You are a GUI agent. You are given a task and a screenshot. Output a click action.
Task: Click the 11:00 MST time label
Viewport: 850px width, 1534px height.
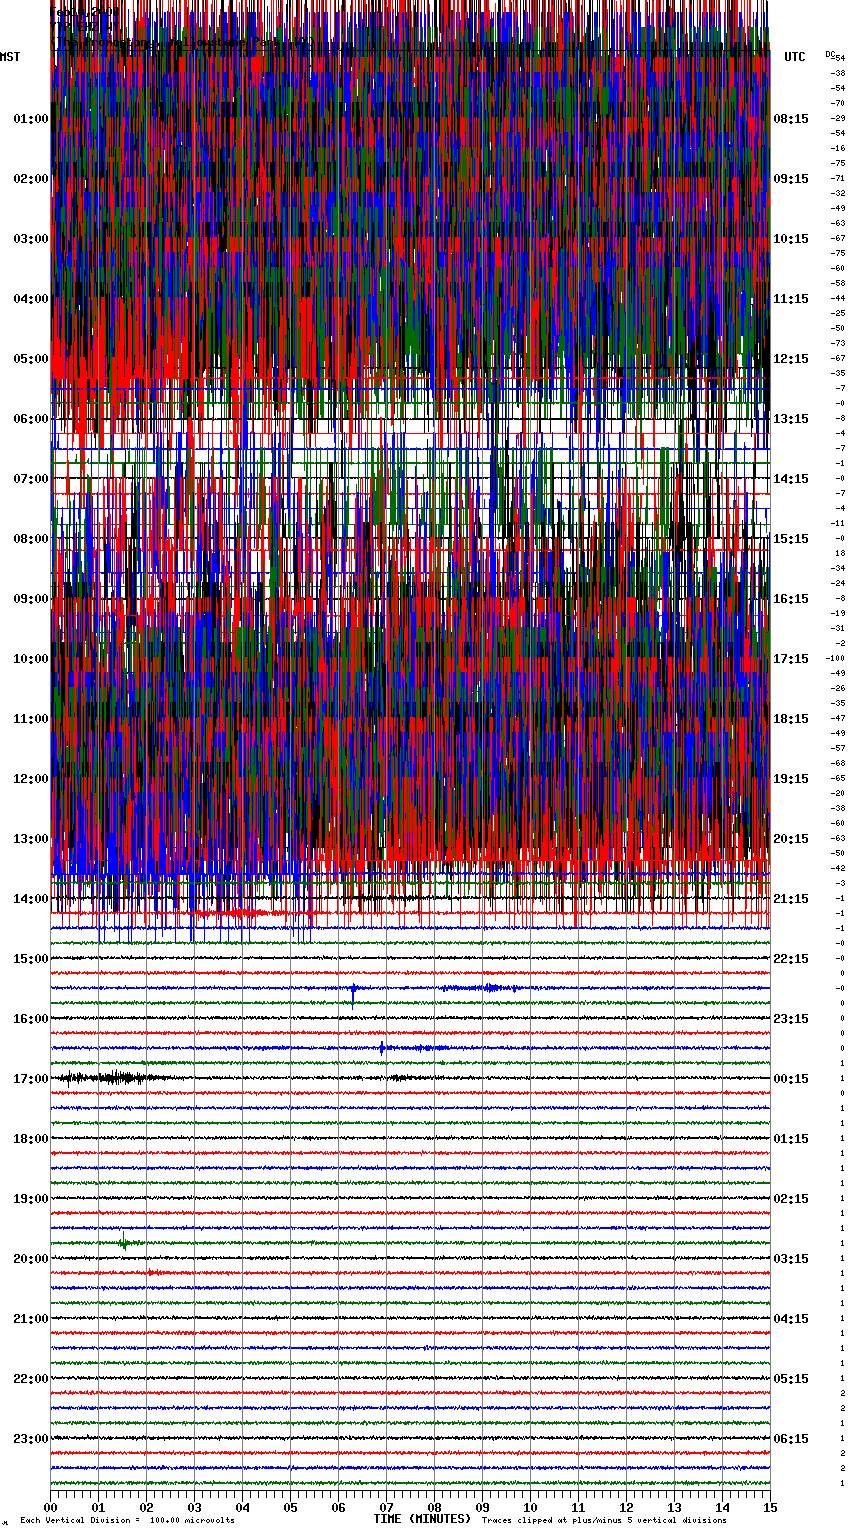coord(31,719)
